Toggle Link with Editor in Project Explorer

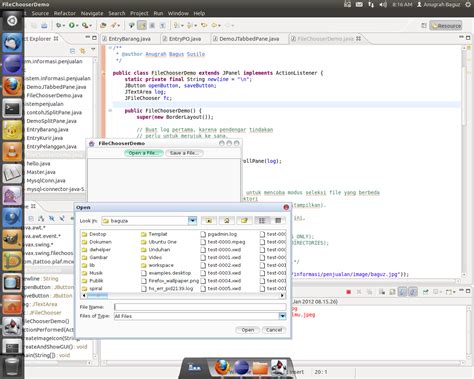(x=82, y=51)
